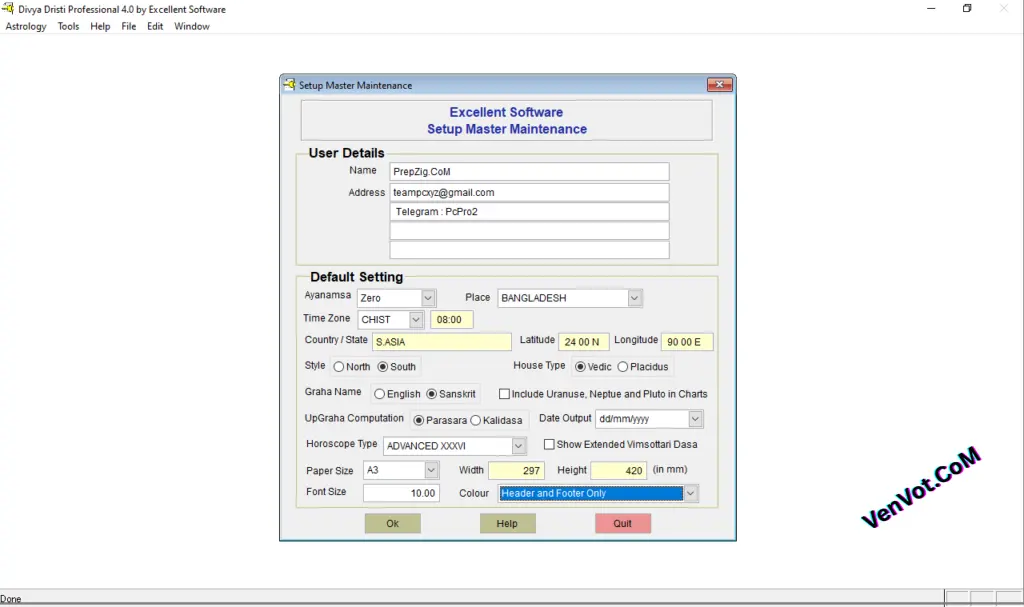Click the address line with Telegram : PcPro2
Image resolution: width=1024 pixels, height=607 pixels.
coord(529,212)
